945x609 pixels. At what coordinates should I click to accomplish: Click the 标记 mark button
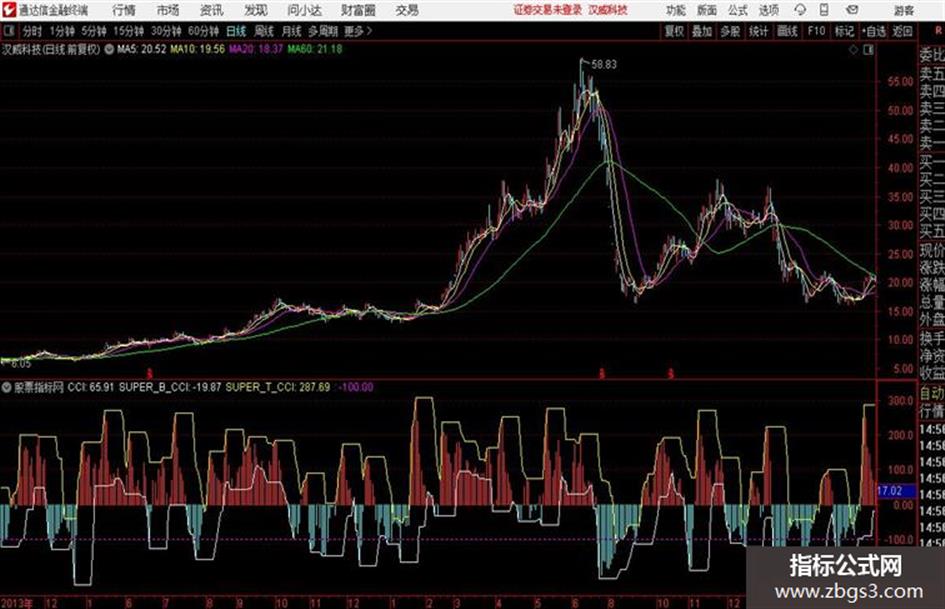coord(844,31)
